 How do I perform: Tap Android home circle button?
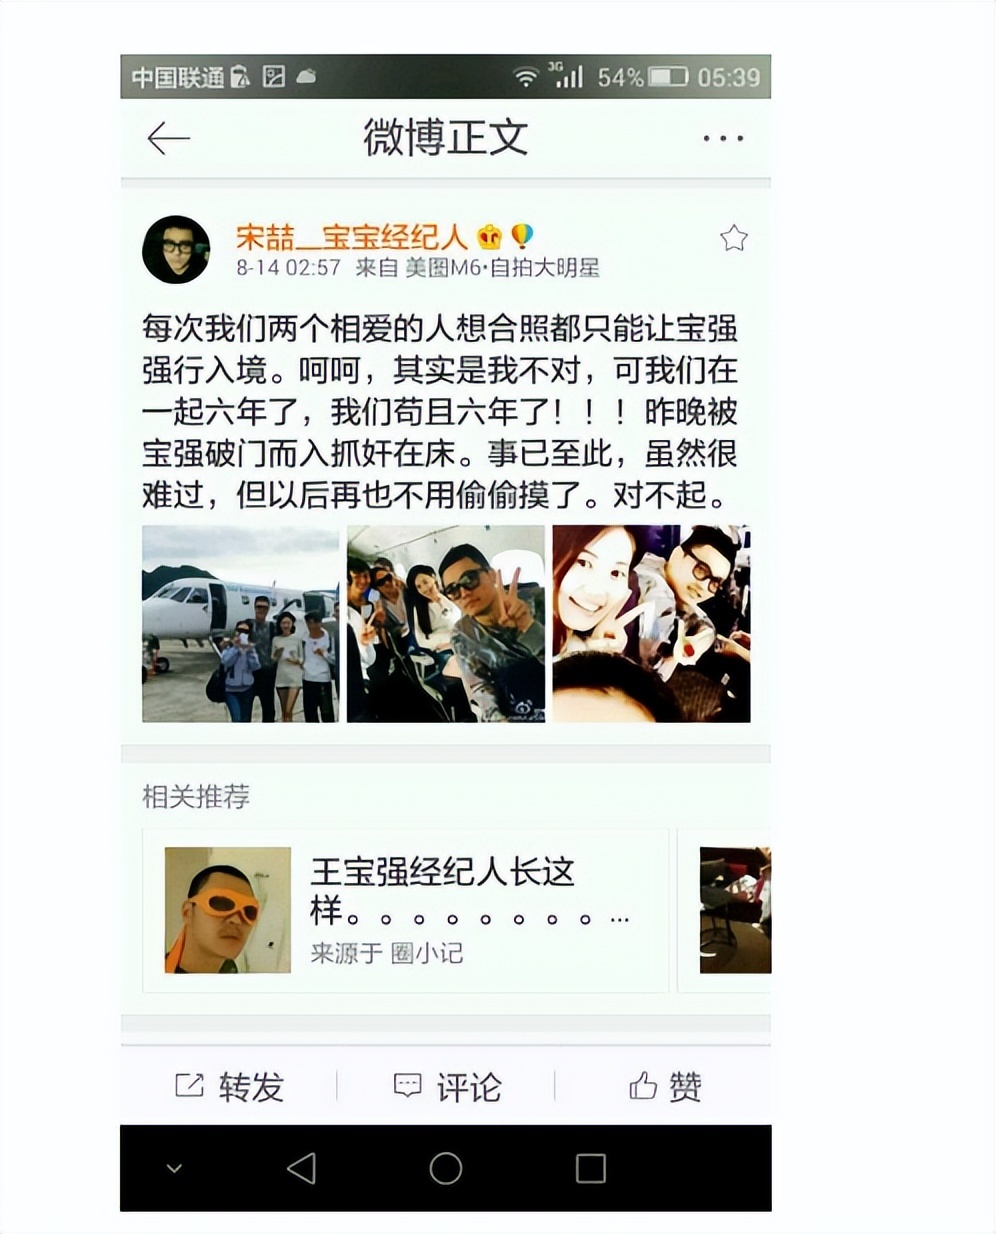click(x=445, y=1168)
